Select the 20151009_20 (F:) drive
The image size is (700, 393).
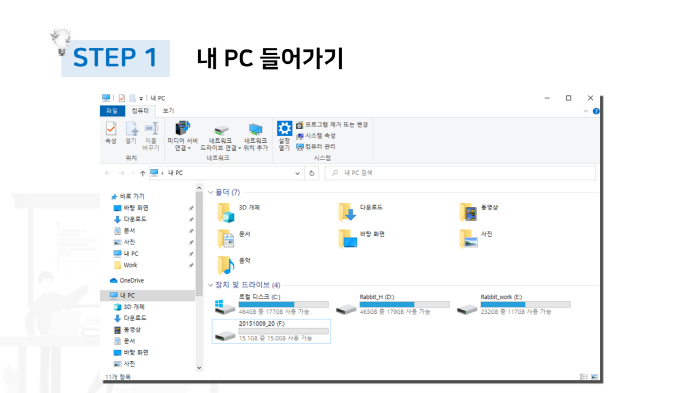[271, 331]
